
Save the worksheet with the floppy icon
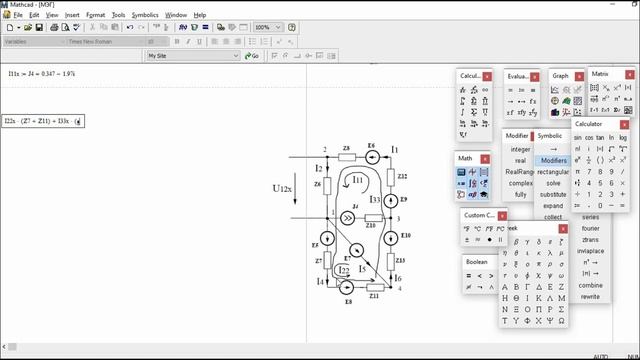click(39, 27)
